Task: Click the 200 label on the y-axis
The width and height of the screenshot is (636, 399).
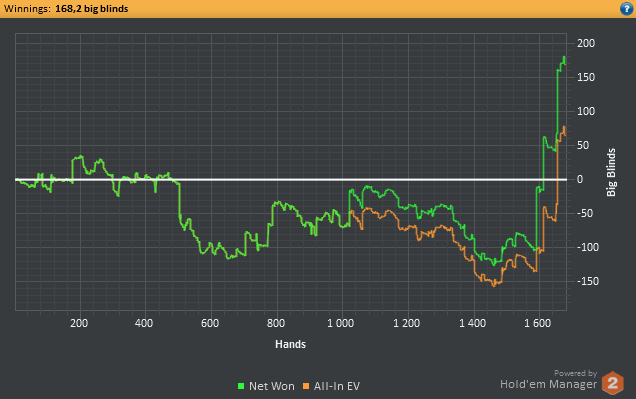Action: coord(586,43)
